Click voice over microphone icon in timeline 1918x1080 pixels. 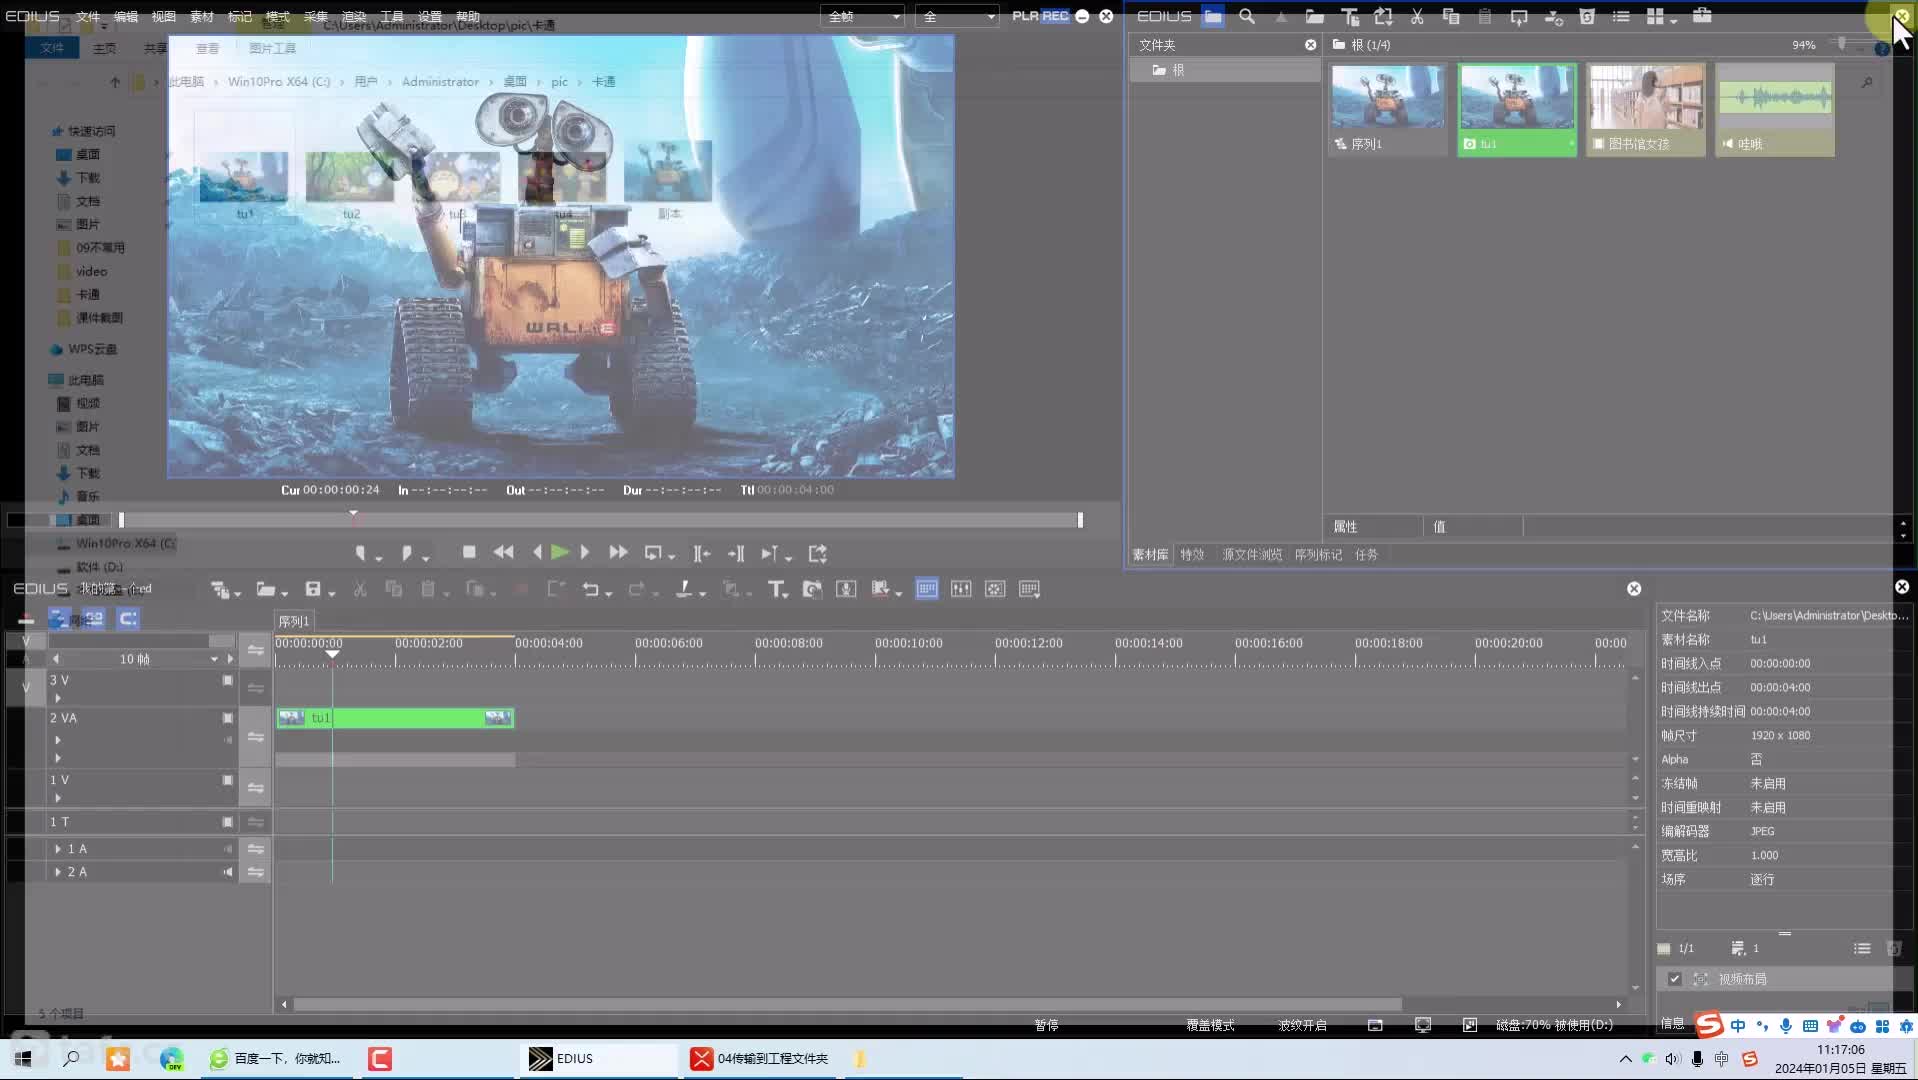pyautogui.click(x=846, y=589)
